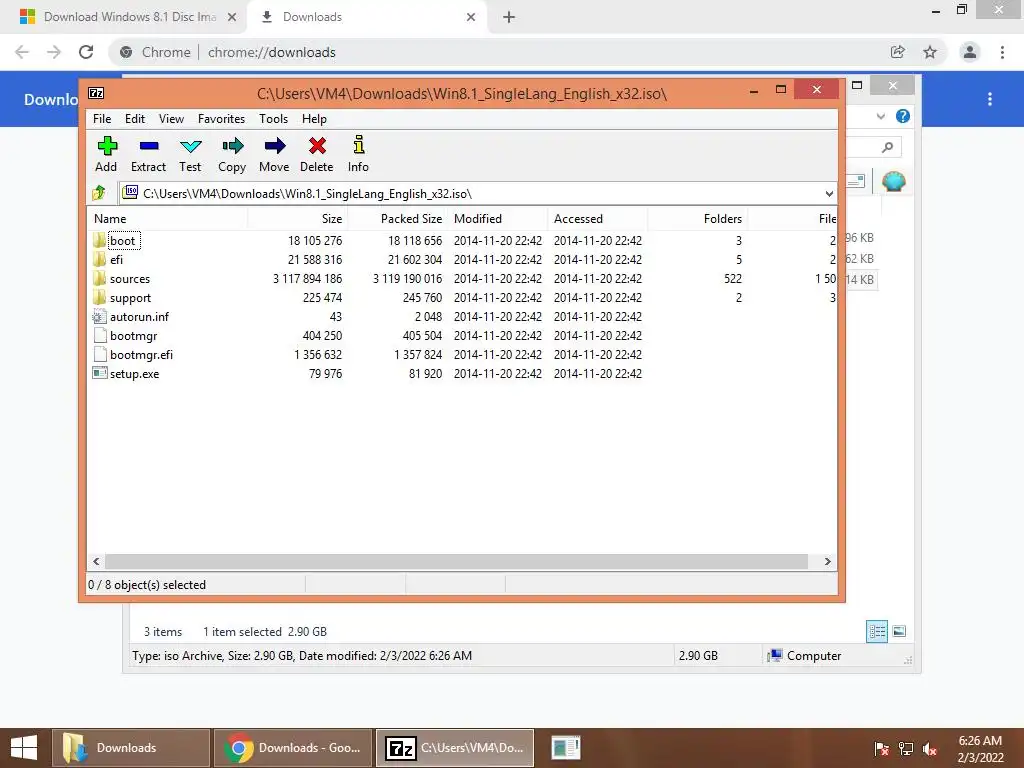Open the Favorites menu
Viewport: 1024px width, 768px height.
(x=221, y=119)
